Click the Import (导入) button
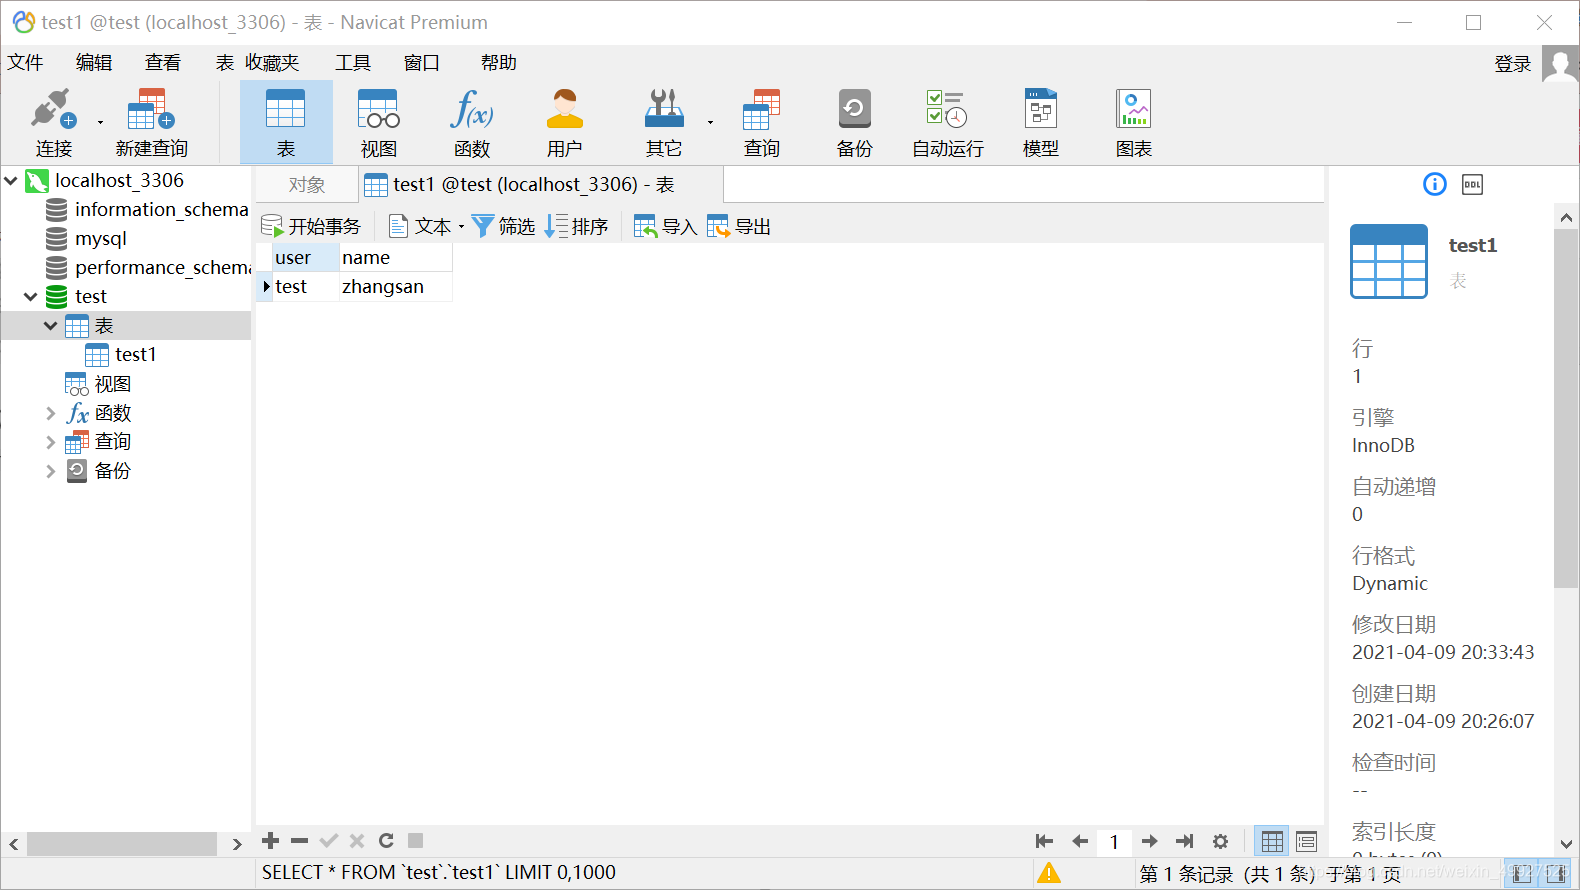Screen dimensions: 1580x890 coord(666,227)
